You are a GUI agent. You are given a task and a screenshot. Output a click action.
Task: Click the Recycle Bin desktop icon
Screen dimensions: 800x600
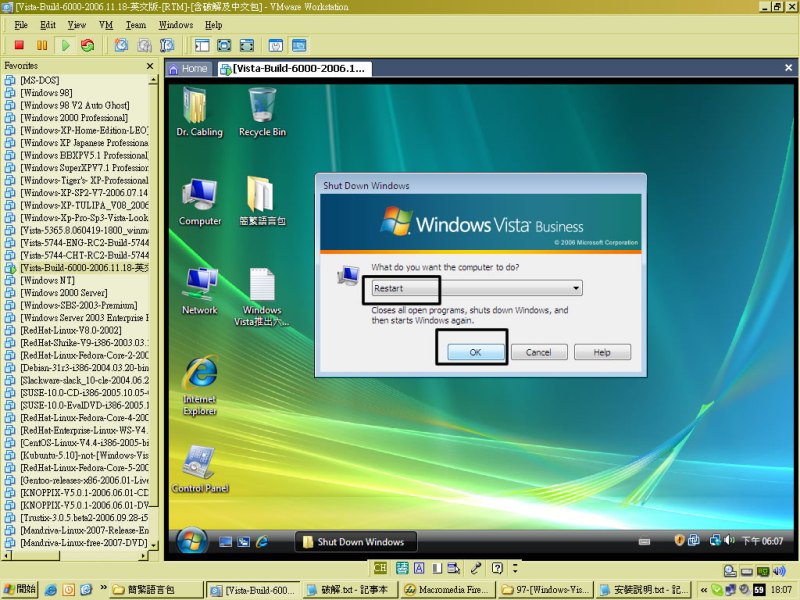(x=262, y=112)
